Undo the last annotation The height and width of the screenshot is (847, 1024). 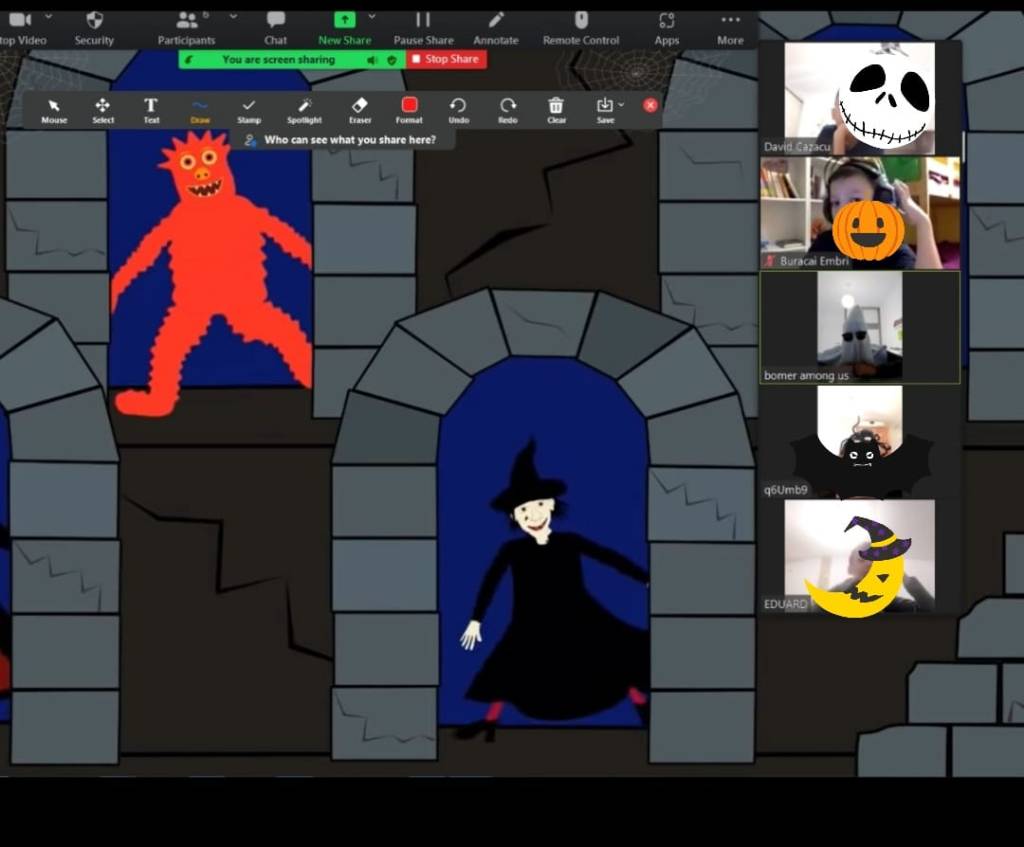[x=458, y=109]
